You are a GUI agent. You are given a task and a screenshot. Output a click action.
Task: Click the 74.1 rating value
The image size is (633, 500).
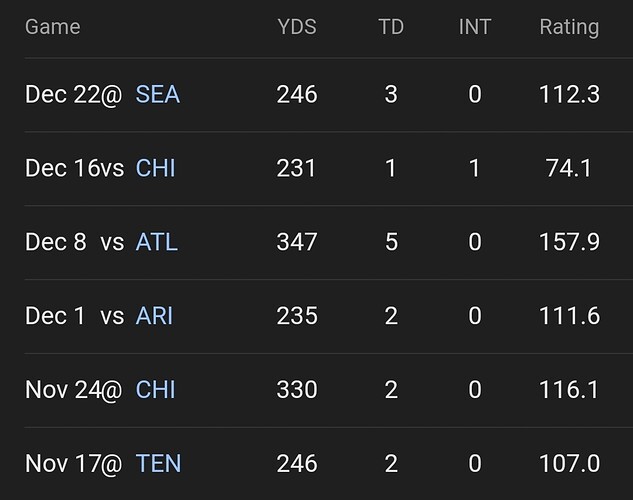(569, 168)
